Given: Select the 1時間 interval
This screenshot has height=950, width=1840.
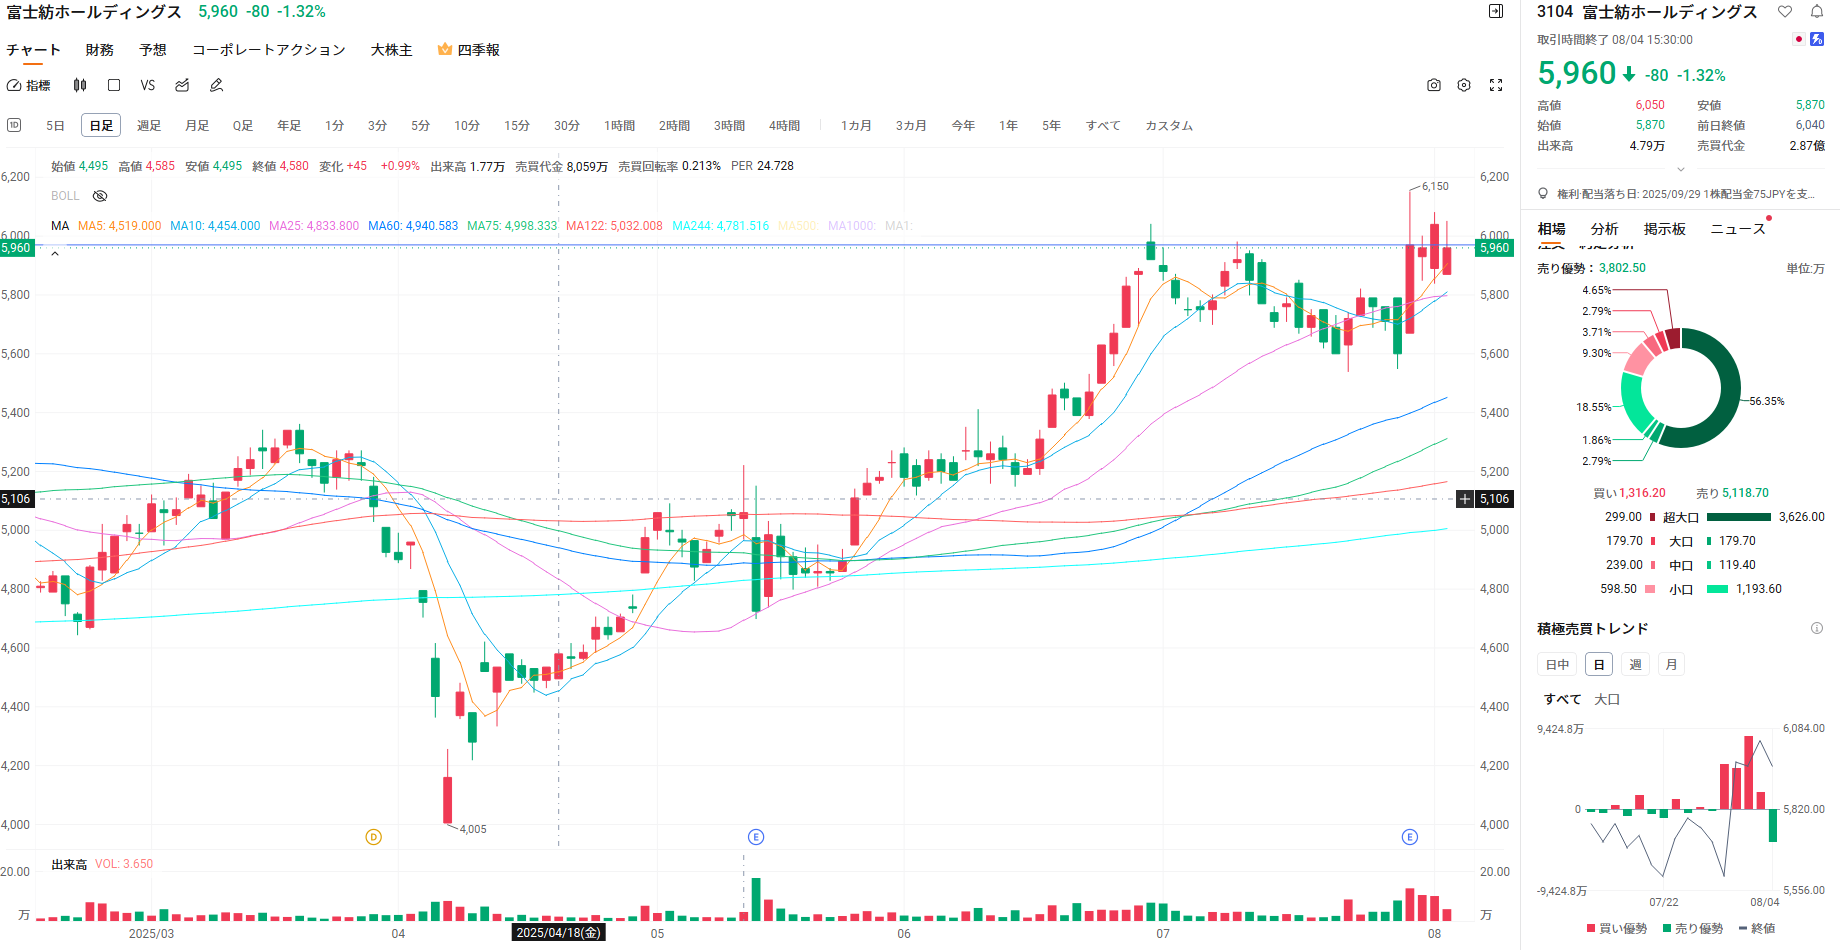Looking at the screenshot, I should [x=620, y=125].
